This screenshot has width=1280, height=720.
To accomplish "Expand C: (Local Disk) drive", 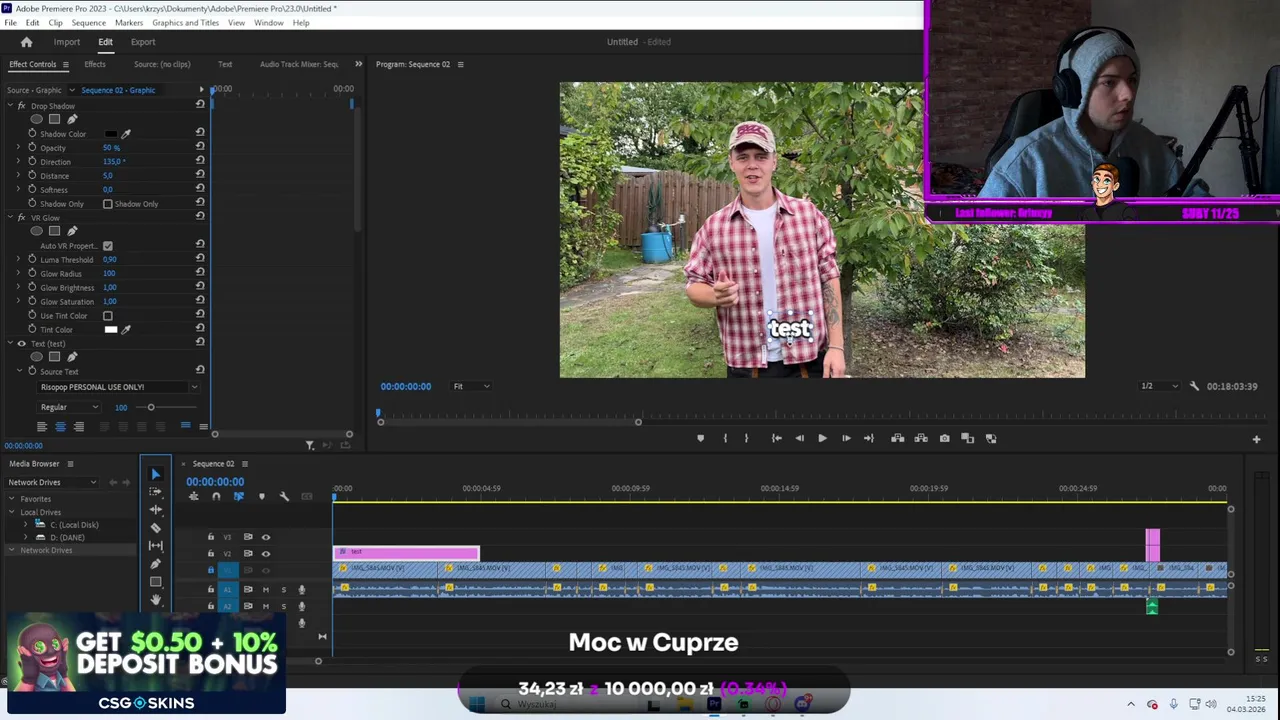I will pos(26,525).
